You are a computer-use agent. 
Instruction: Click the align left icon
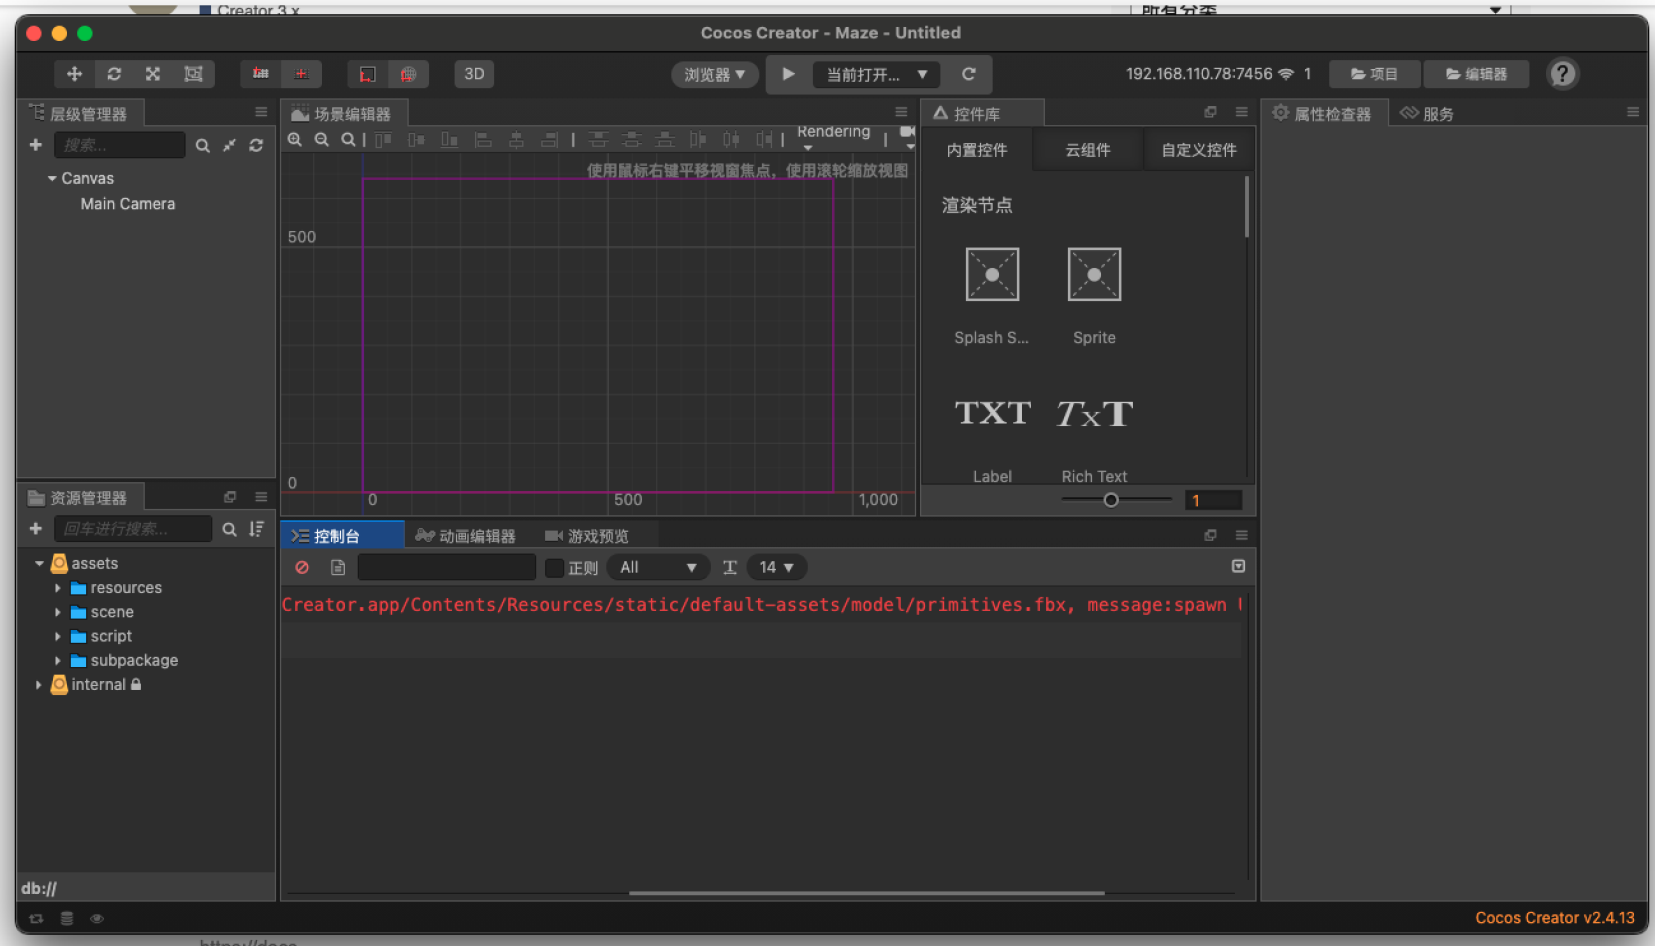[483, 140]
